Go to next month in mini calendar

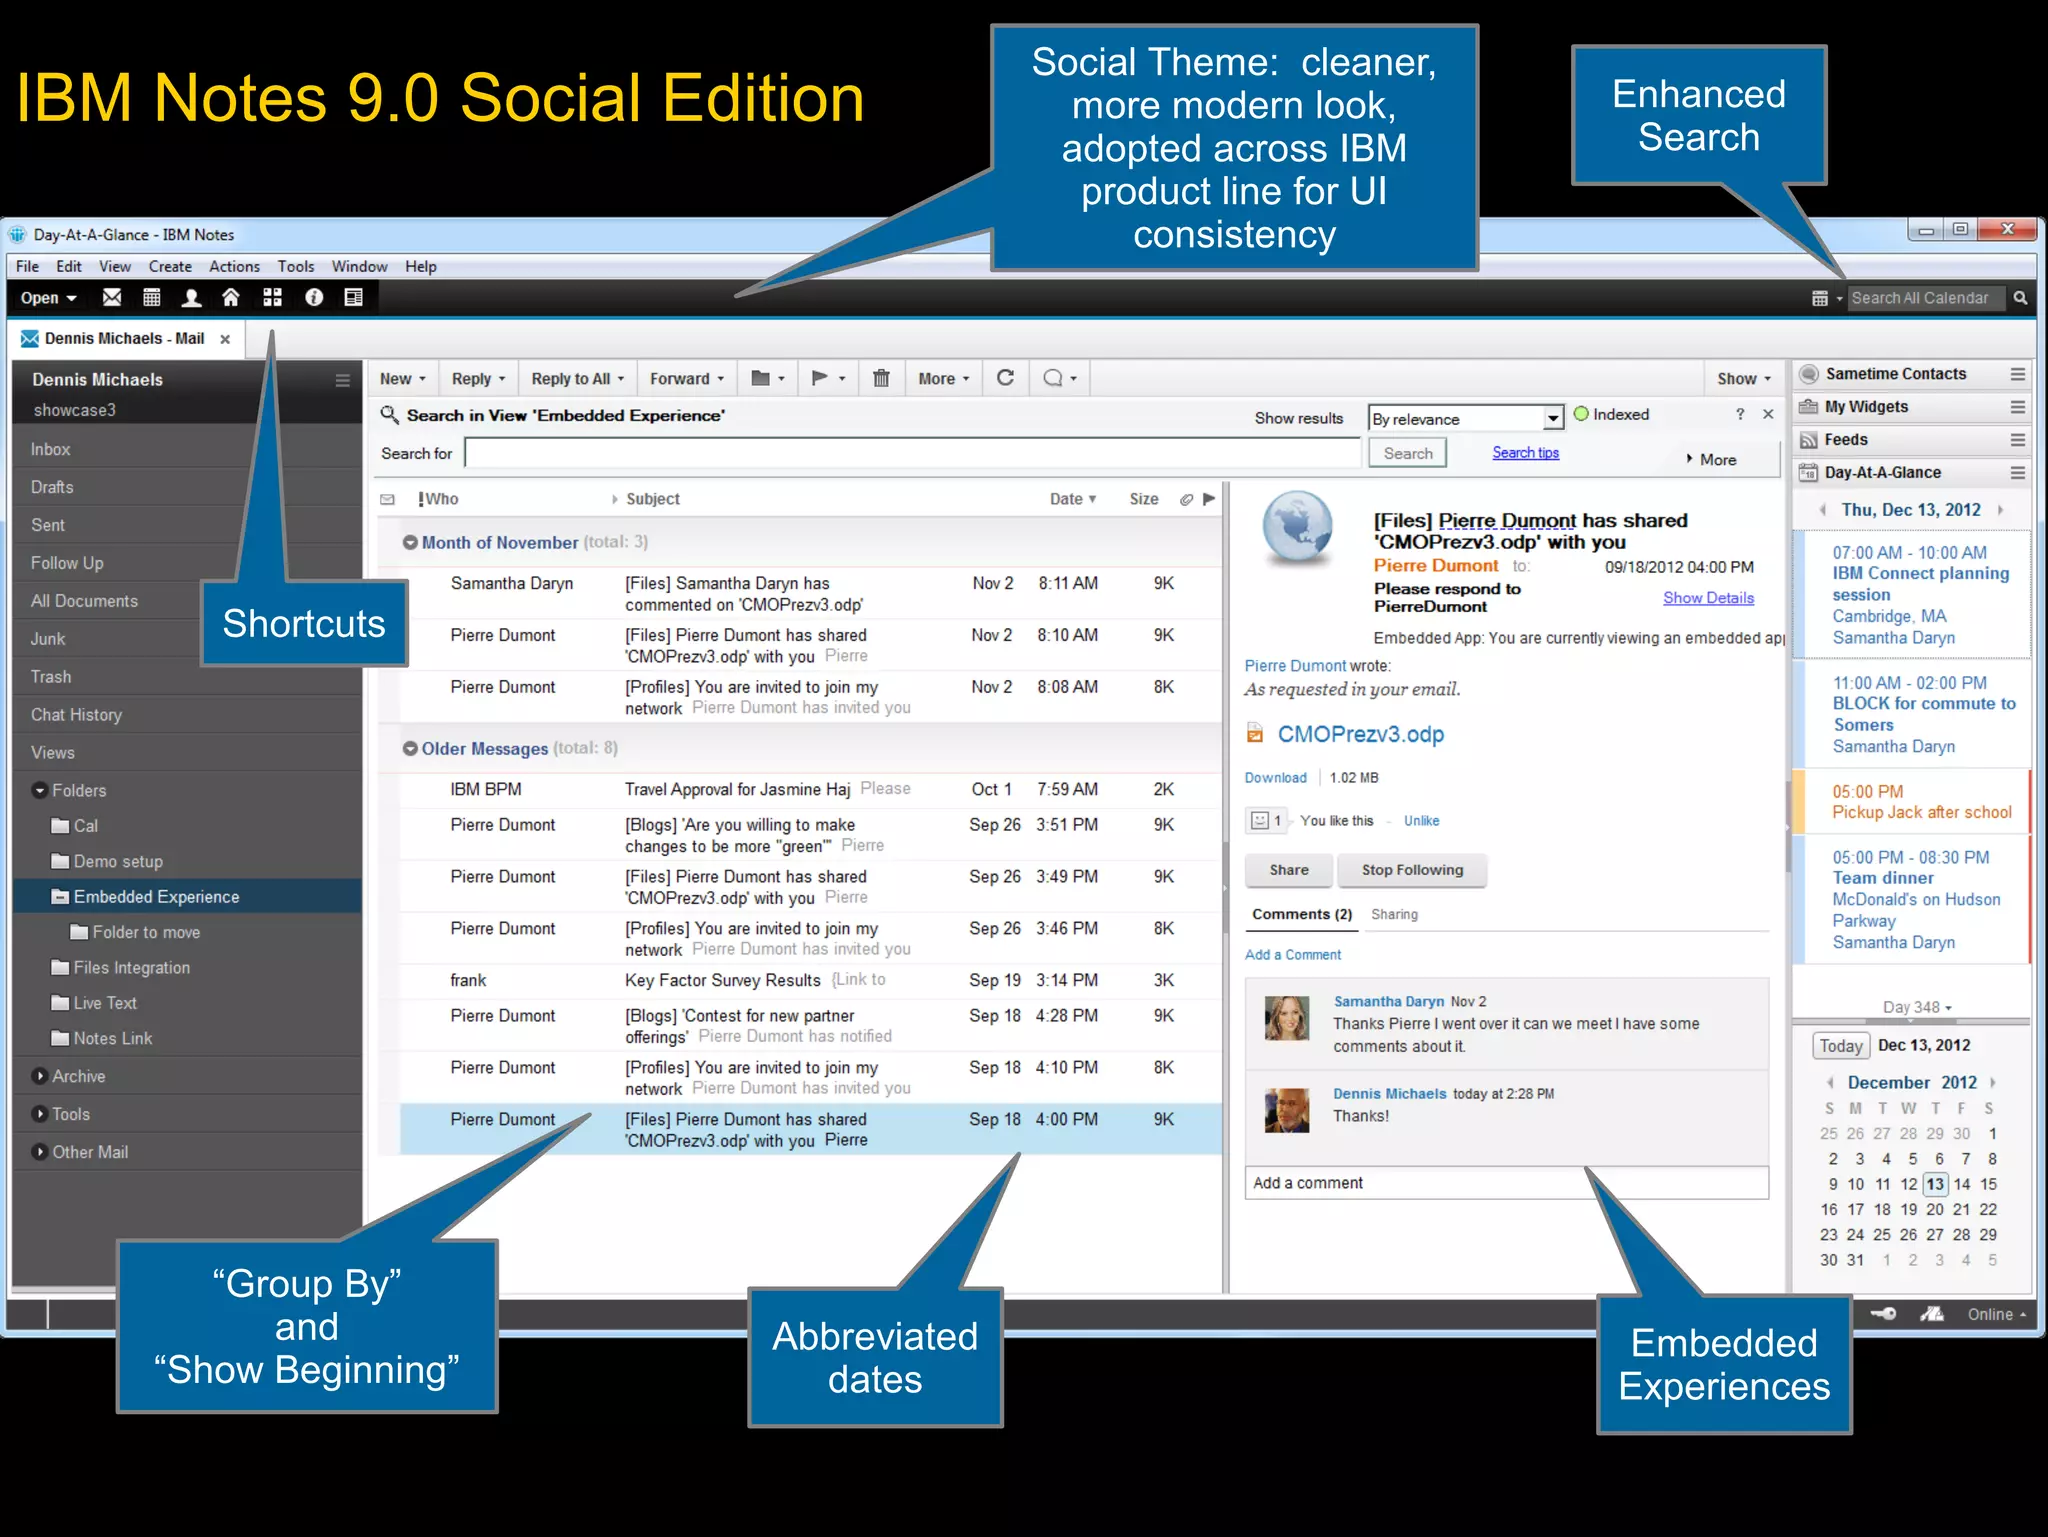point(1993,1083)
